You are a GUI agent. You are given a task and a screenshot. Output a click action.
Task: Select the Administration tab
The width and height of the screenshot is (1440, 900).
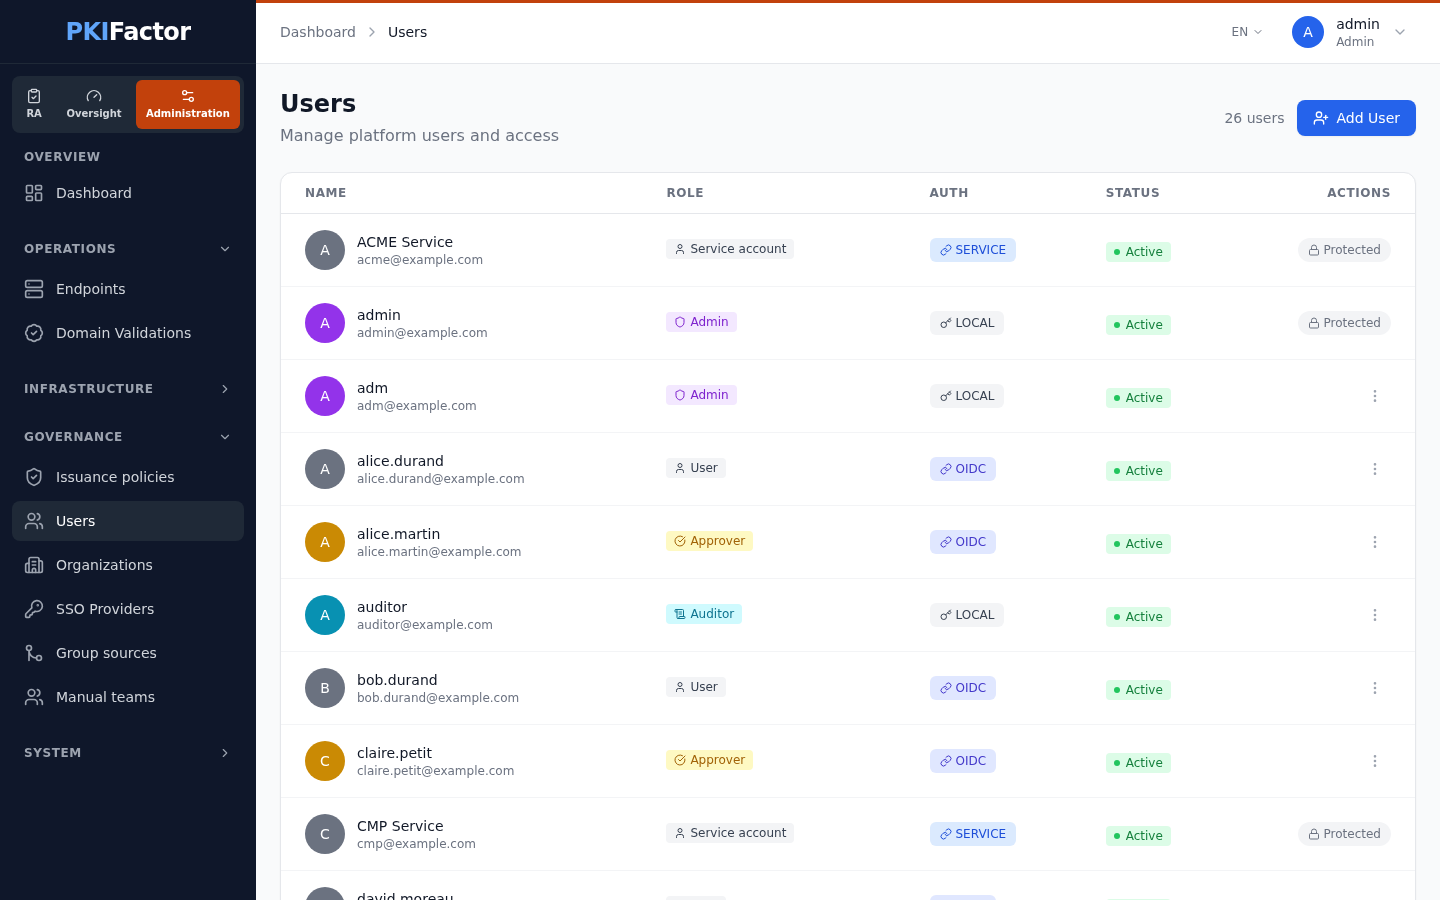pos(188,104)
